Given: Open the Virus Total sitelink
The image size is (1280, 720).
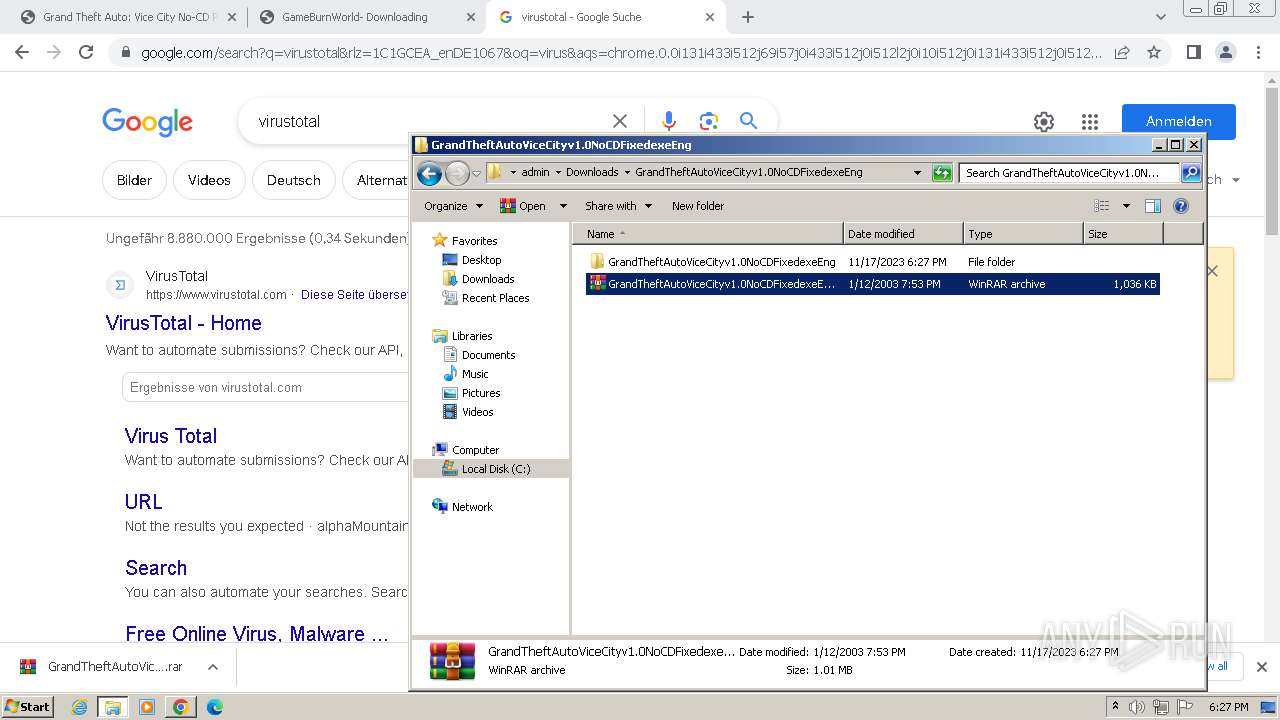Looking at the screenshot, I should pos(171,436).
